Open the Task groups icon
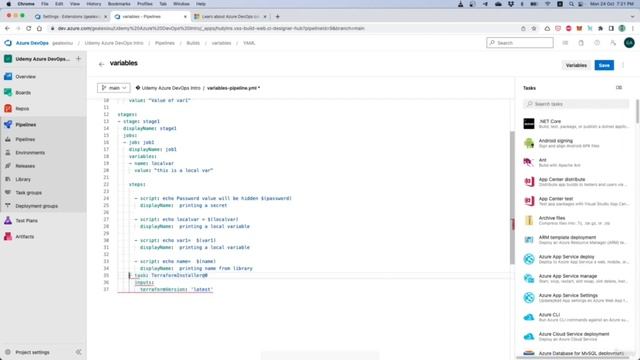The width and height of the screenshot is (640, 360). click(x=8, y=192)
